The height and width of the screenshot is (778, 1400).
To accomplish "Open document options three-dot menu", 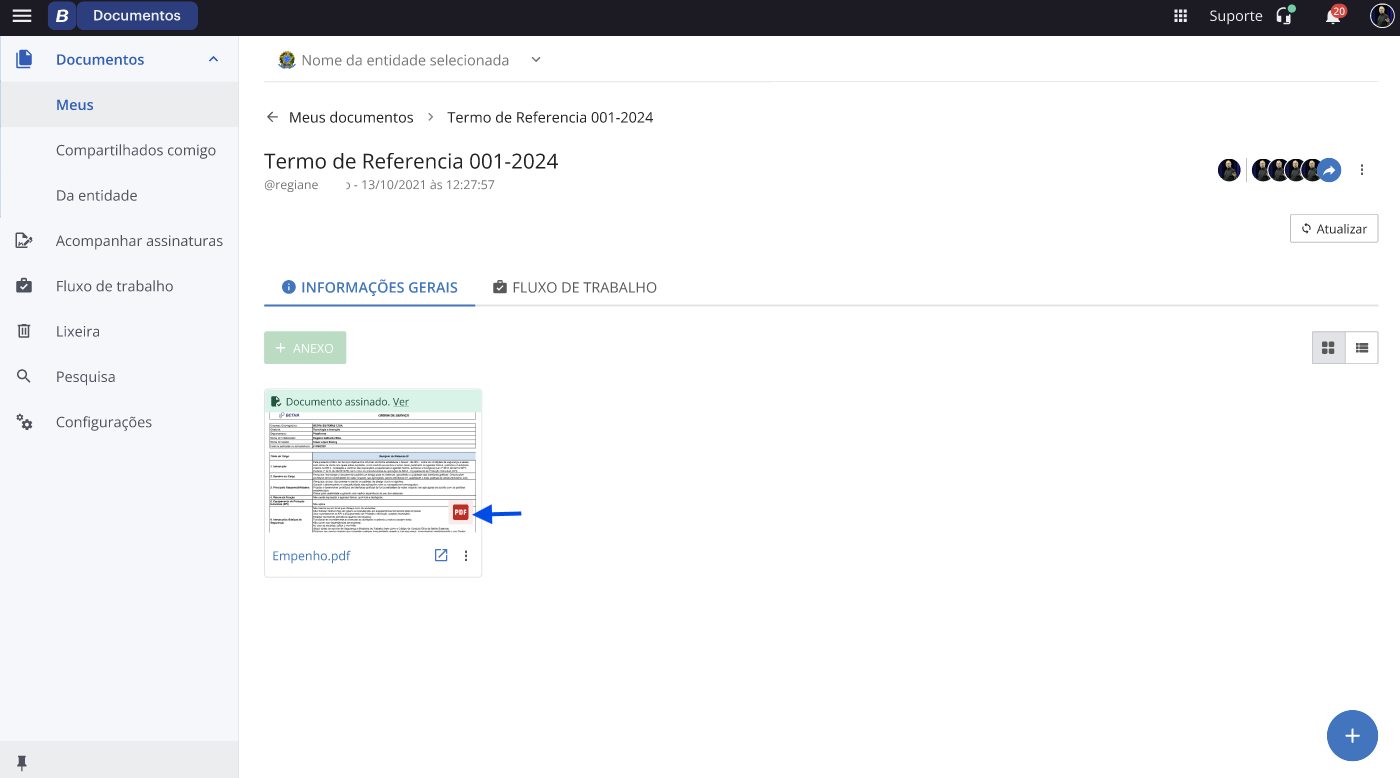I will tap(1362, 171).
